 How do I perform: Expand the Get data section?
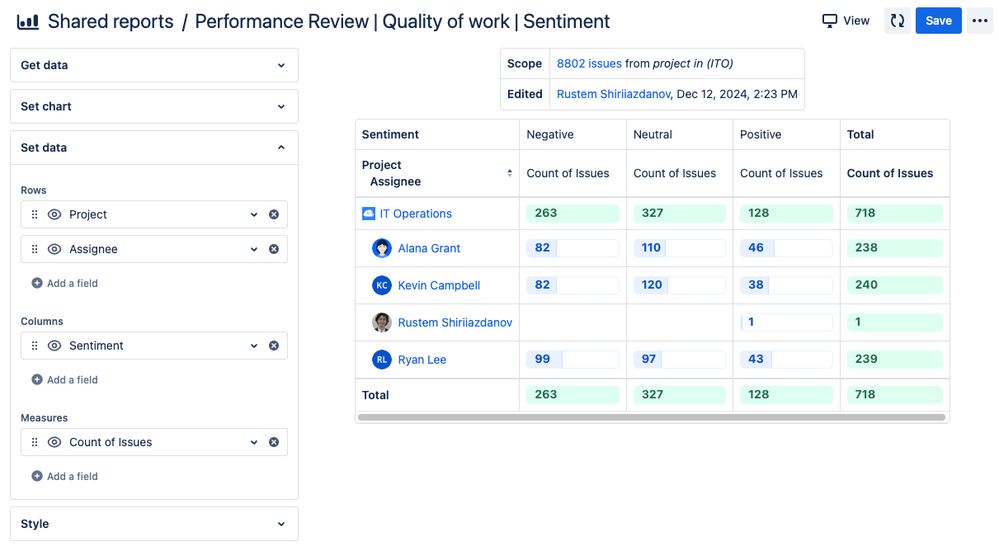[154, 65]
